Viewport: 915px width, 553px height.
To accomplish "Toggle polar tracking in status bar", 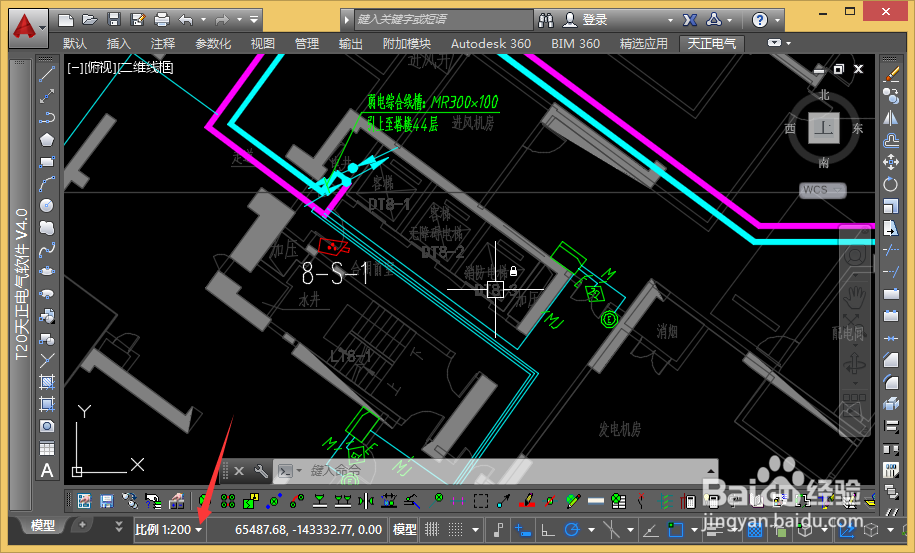I will (x=572, y=530).
